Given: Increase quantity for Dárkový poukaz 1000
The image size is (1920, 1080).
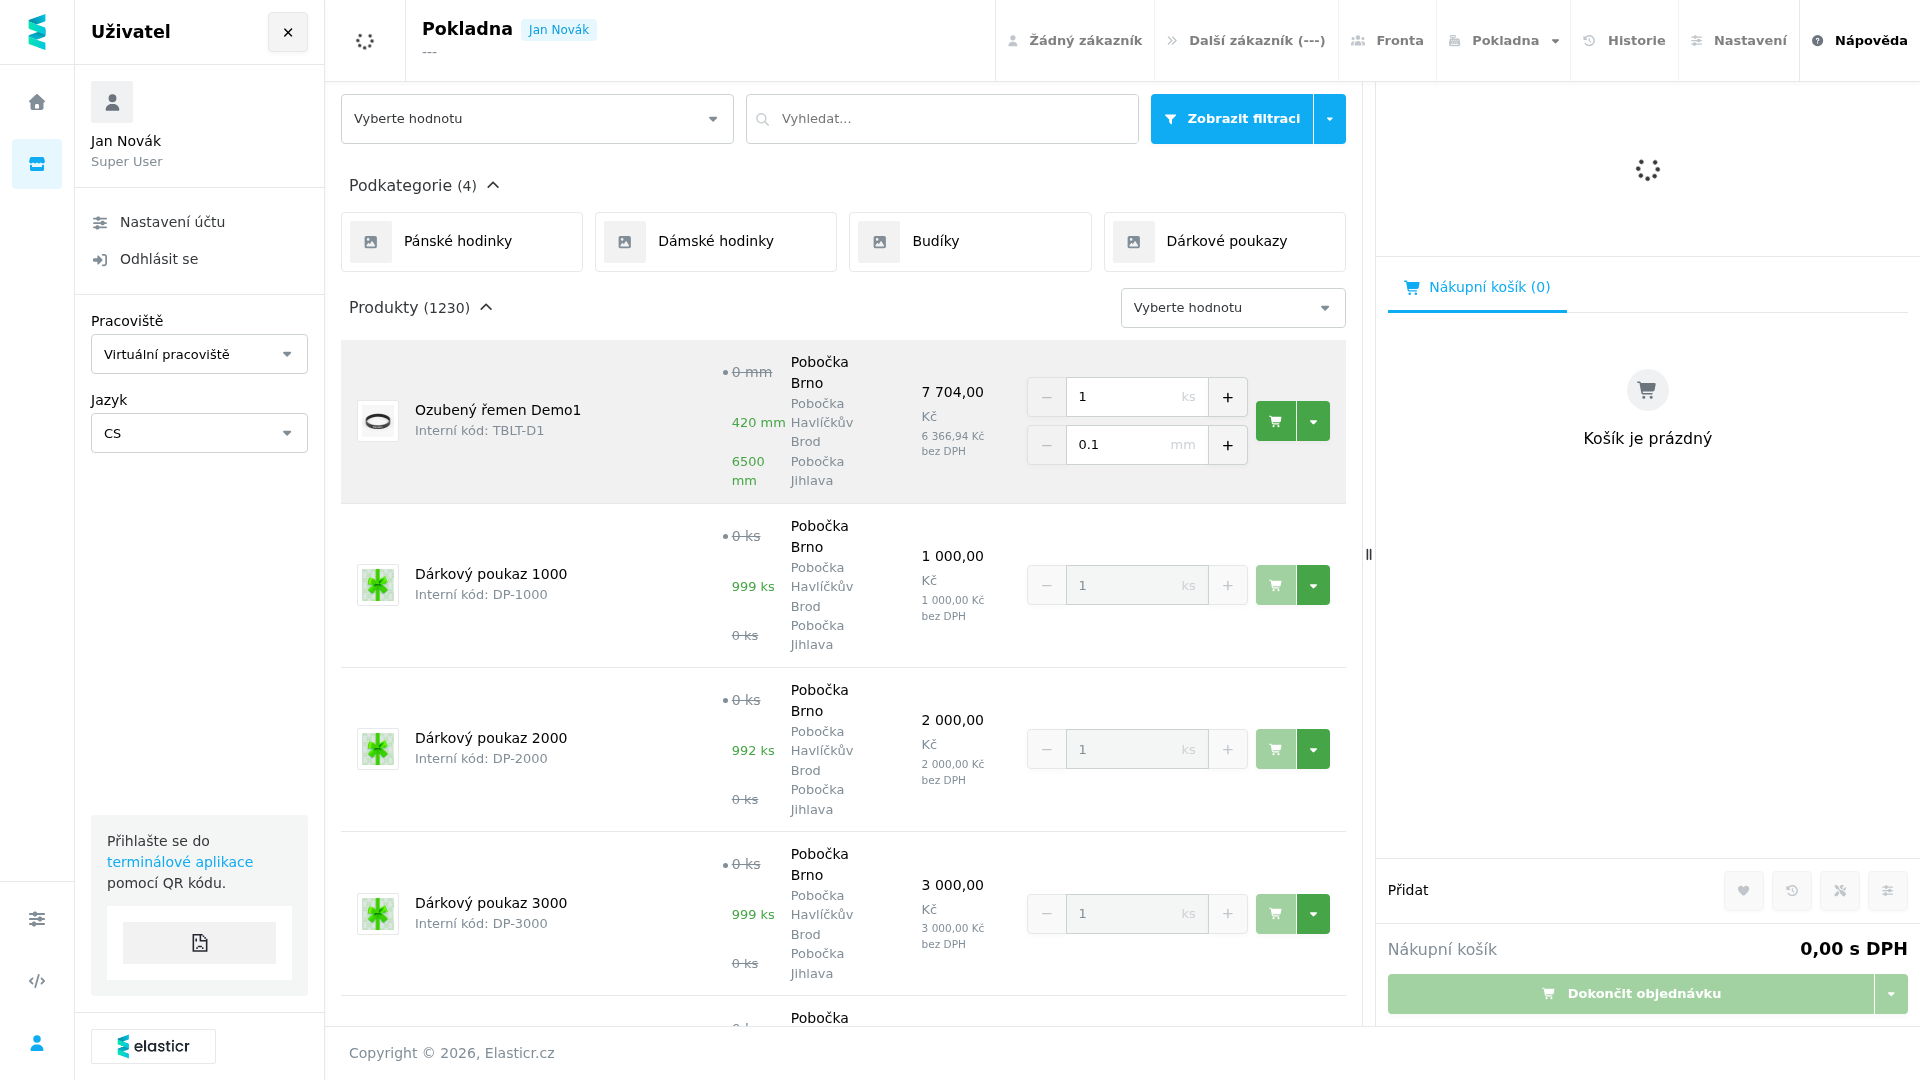Looking at the screenshot, I should [x=1228, y=585].
